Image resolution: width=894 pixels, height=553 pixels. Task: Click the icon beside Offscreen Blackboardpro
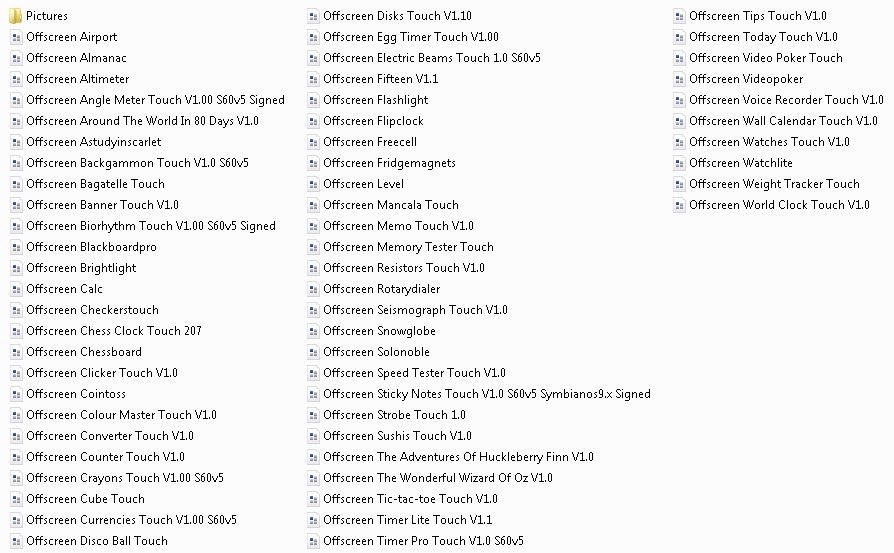click(x=16, y=247)
